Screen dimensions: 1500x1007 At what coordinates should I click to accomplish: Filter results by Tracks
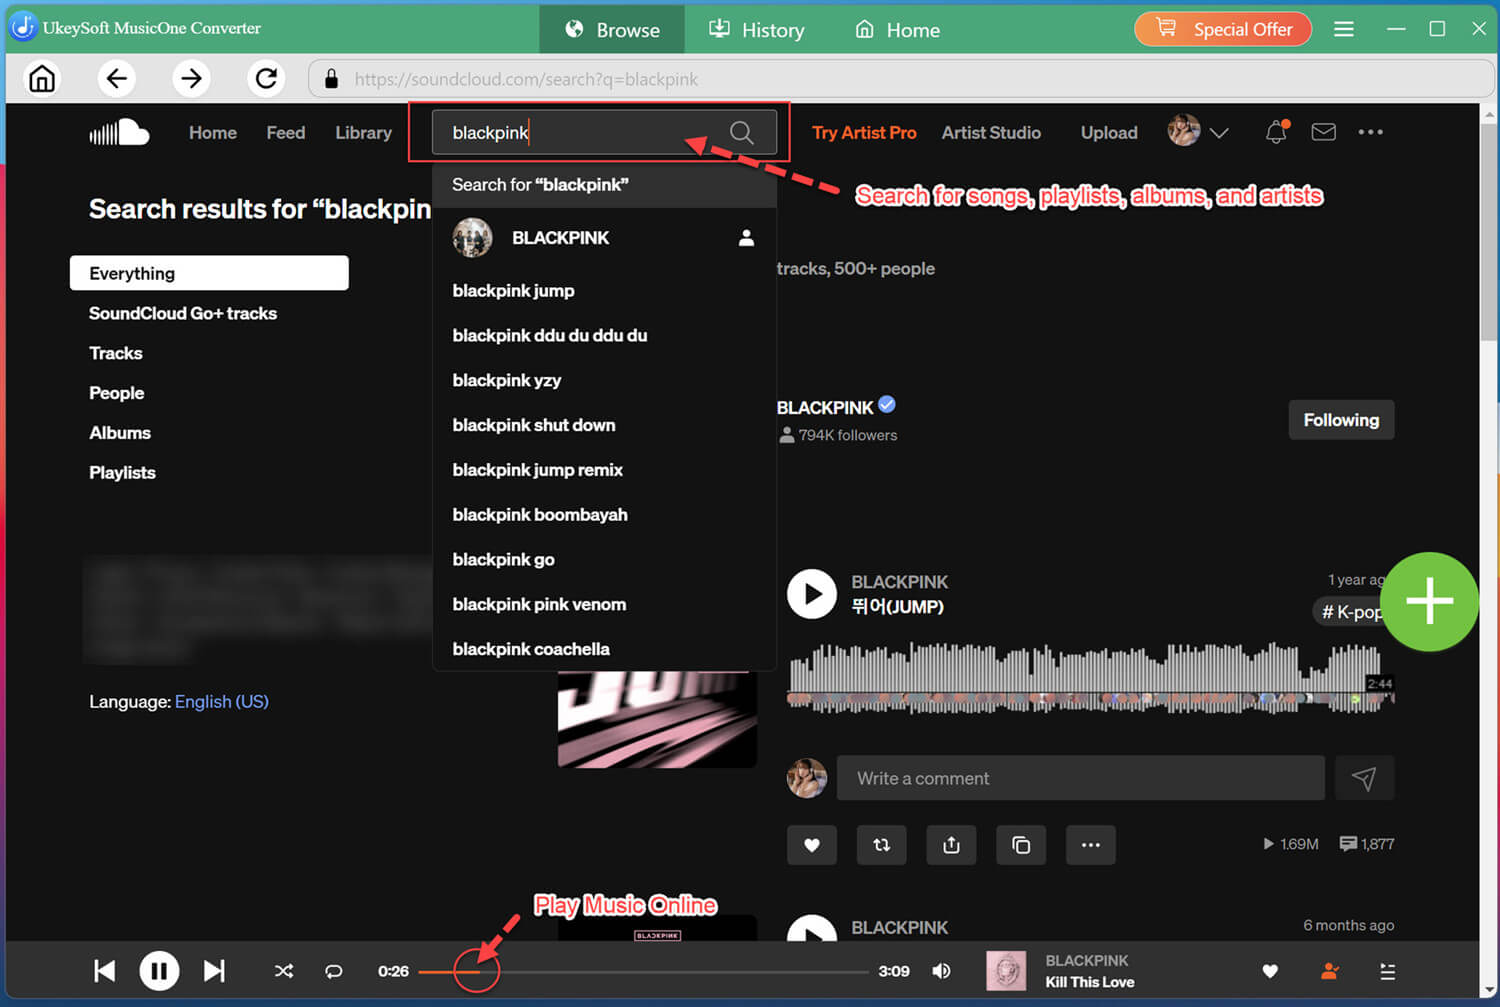coord(116,353)
